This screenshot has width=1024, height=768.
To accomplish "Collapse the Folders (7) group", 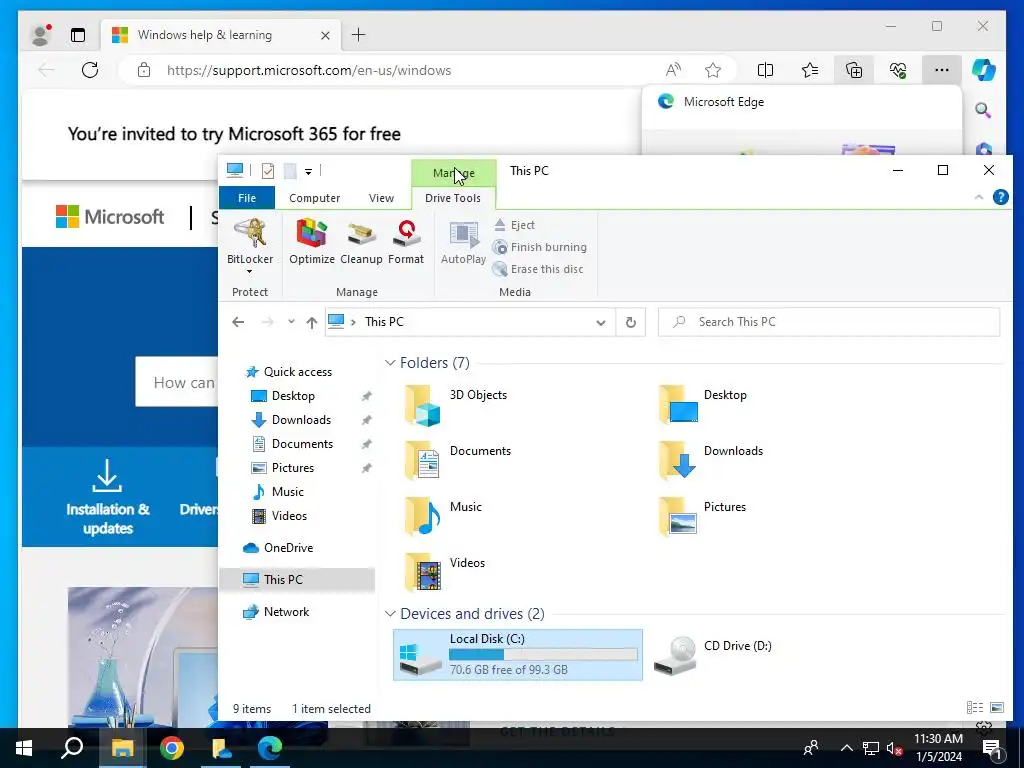I will [x=390, y=363].
